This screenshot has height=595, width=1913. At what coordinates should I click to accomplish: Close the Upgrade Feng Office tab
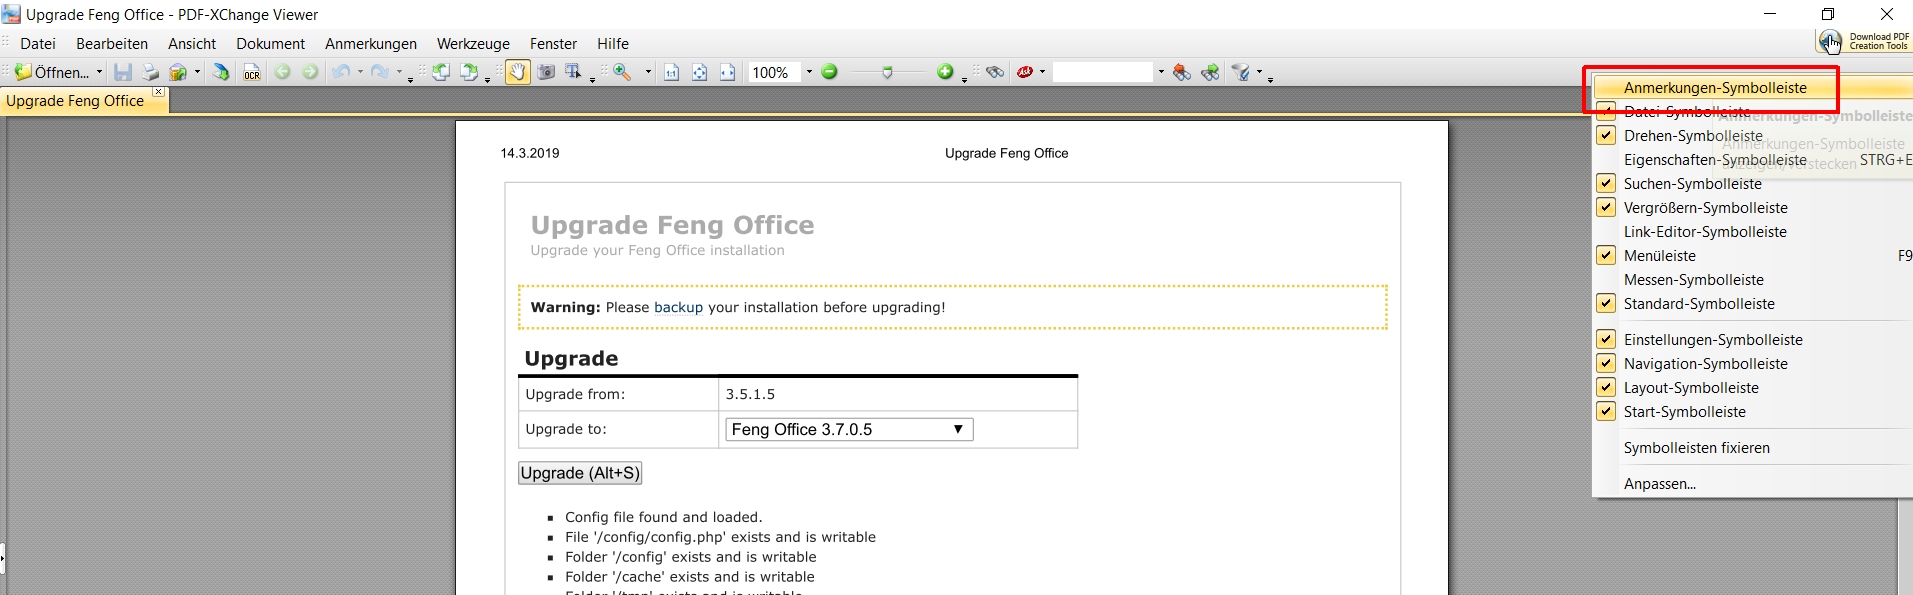click(158, 92)
